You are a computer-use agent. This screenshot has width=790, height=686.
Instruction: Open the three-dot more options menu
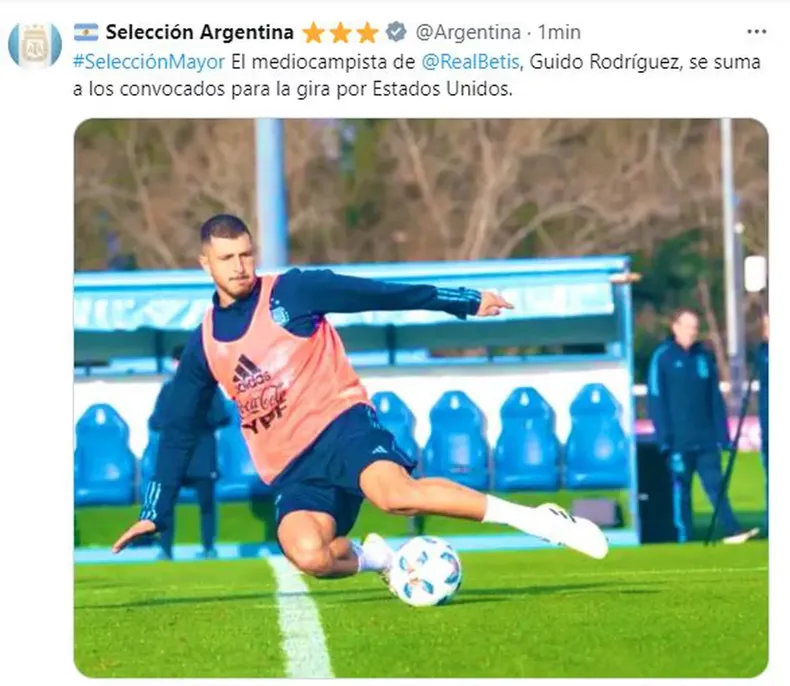coord(756,32)
